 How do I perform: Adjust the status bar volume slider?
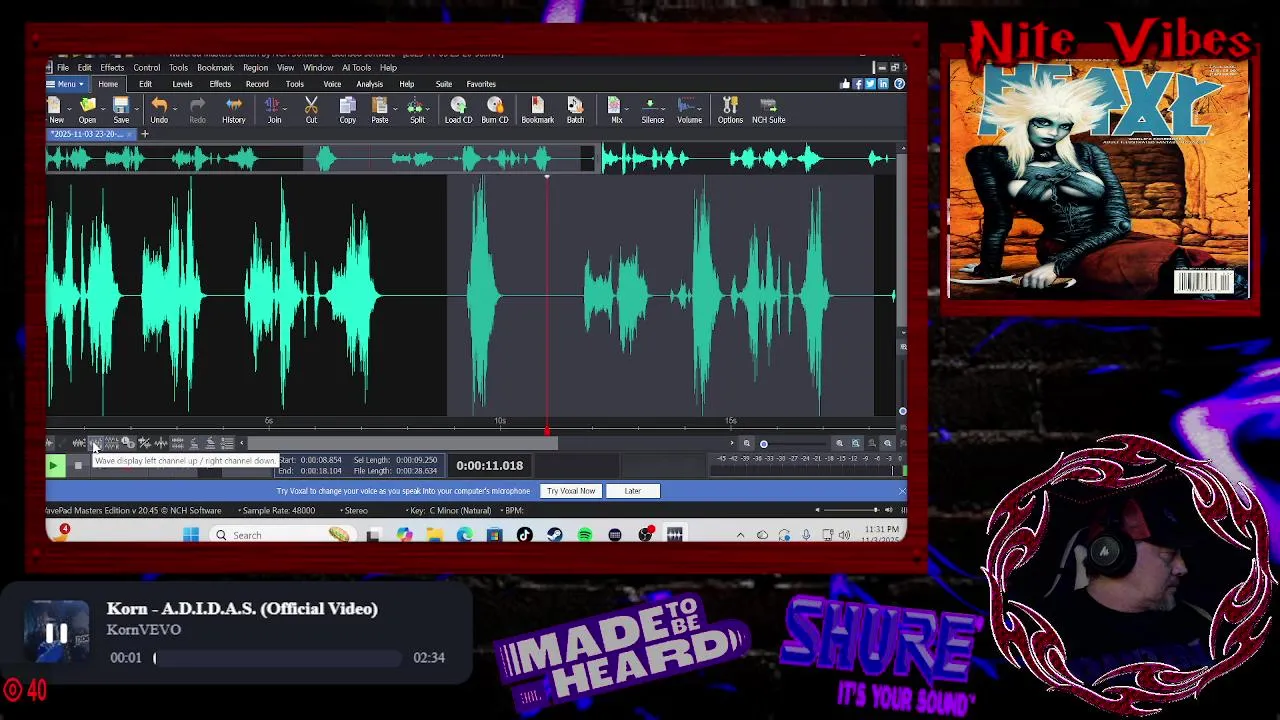[852, 510]
